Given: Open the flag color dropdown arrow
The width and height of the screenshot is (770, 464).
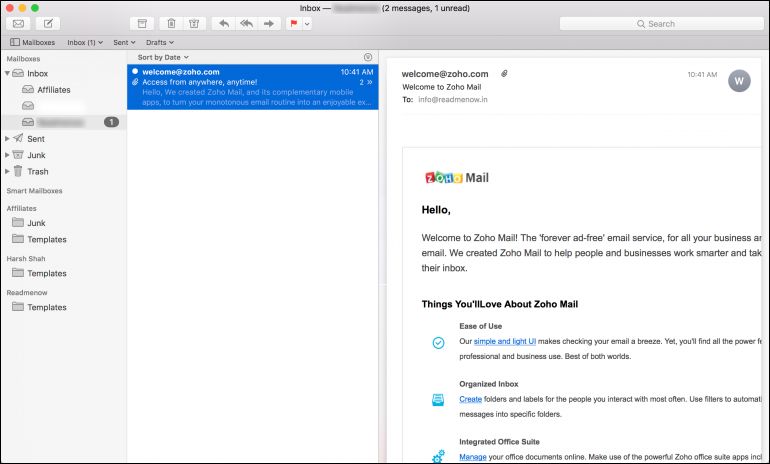Looking at the screenshot, I should [307, 24].
